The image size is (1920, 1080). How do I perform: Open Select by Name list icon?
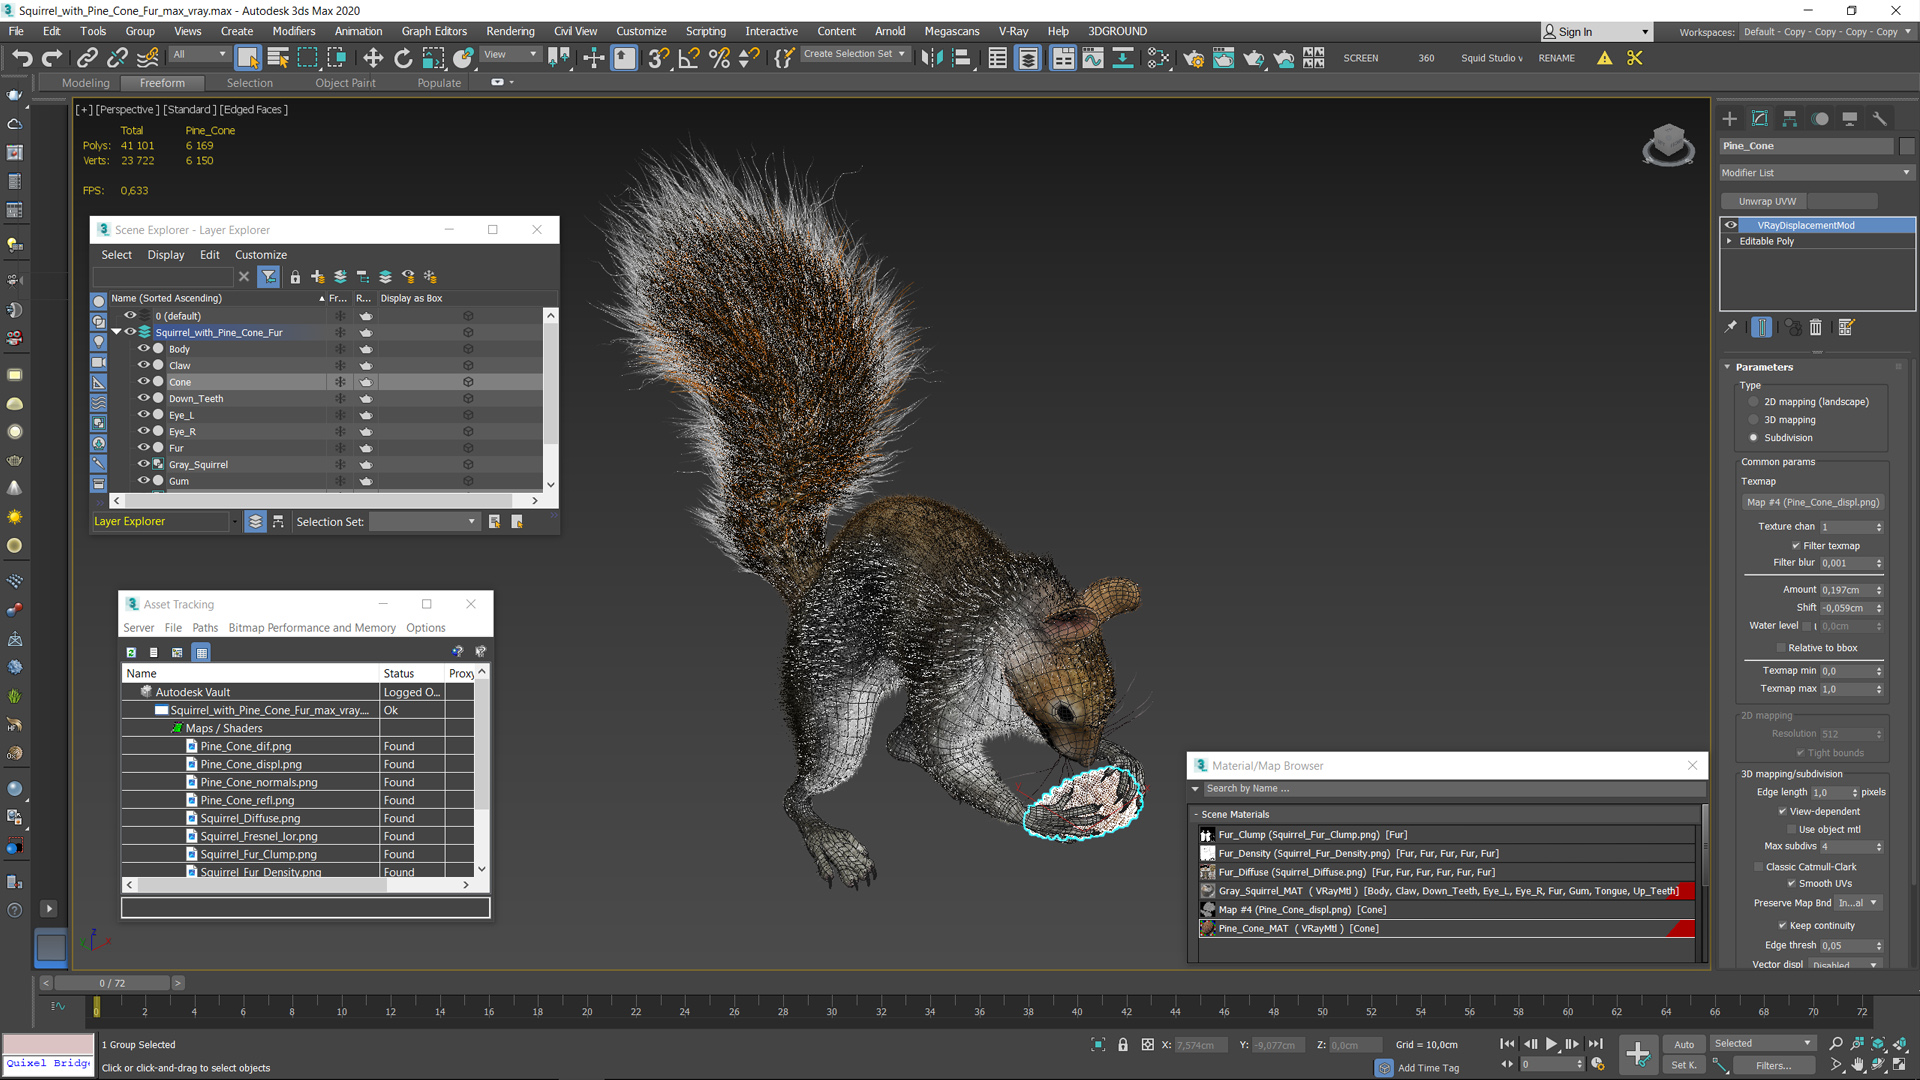(278, 58)
